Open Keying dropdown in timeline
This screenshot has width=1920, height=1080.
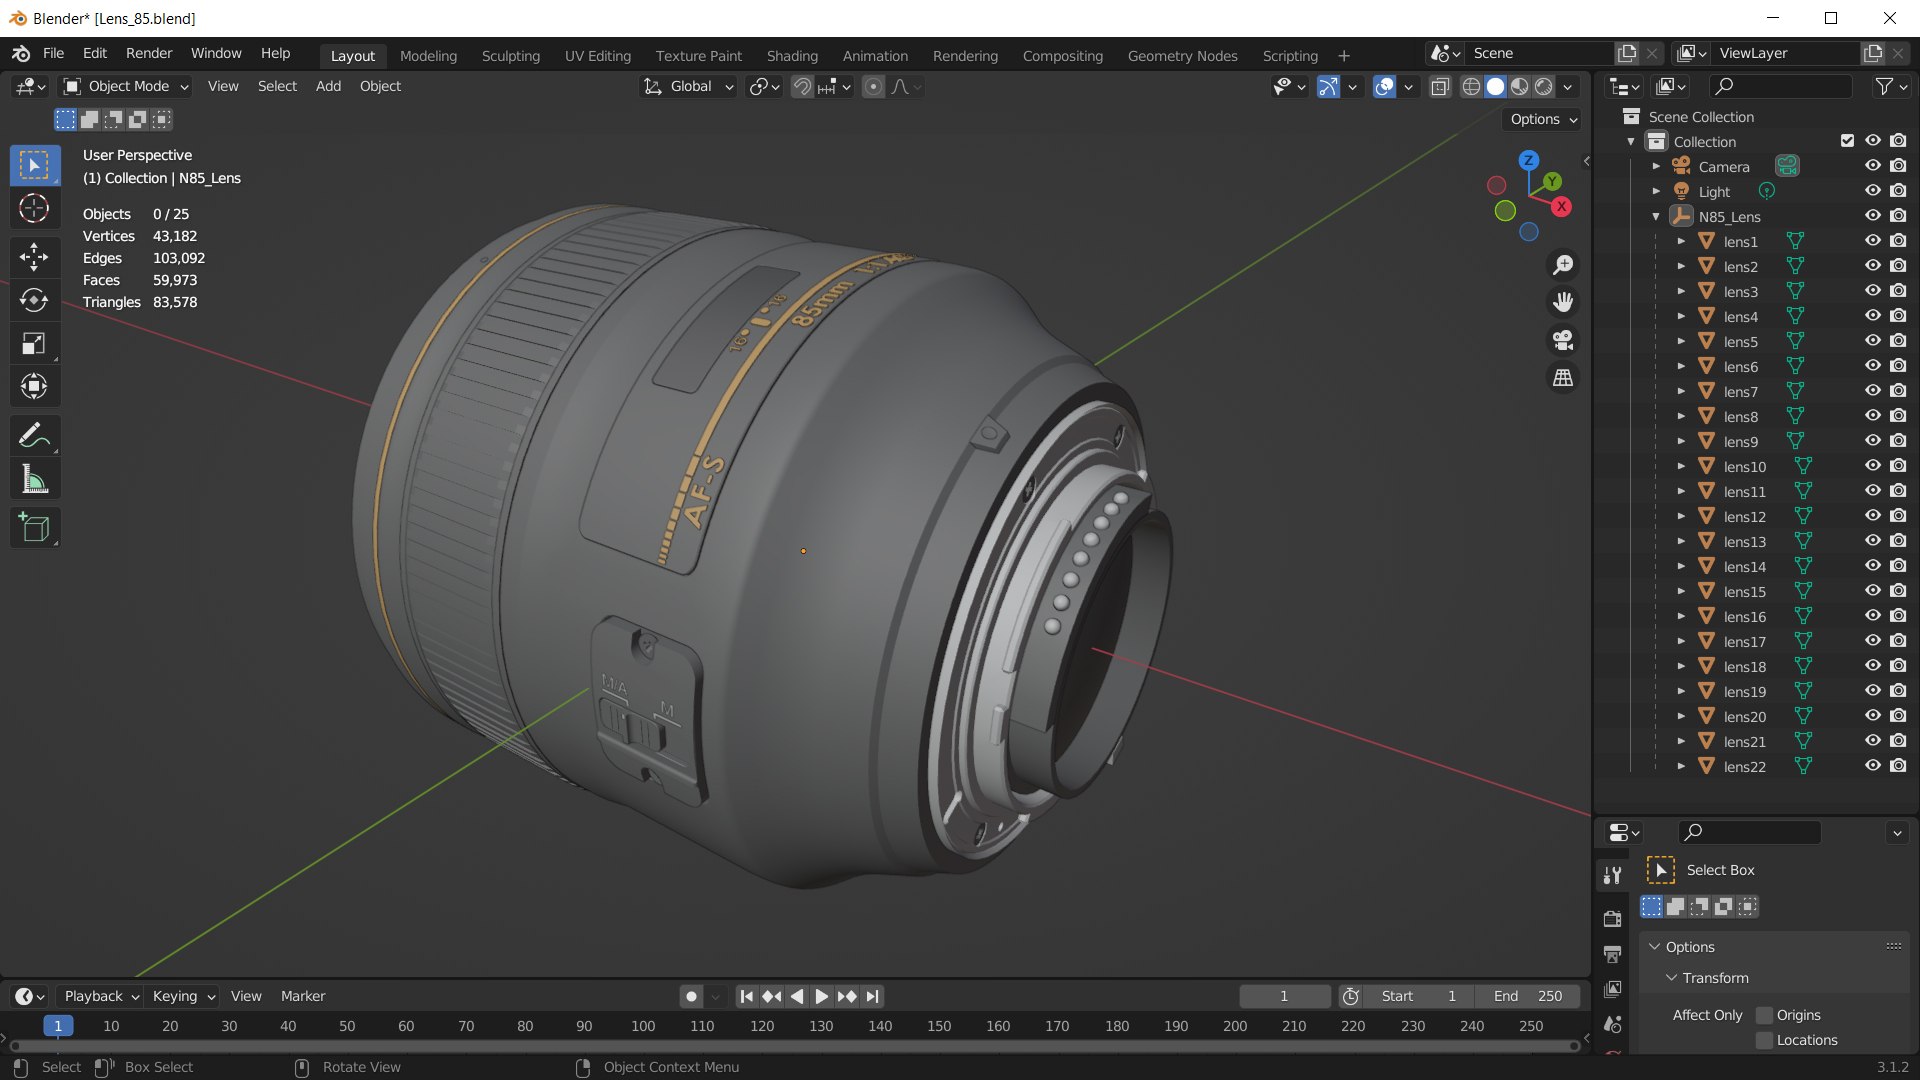183,996
